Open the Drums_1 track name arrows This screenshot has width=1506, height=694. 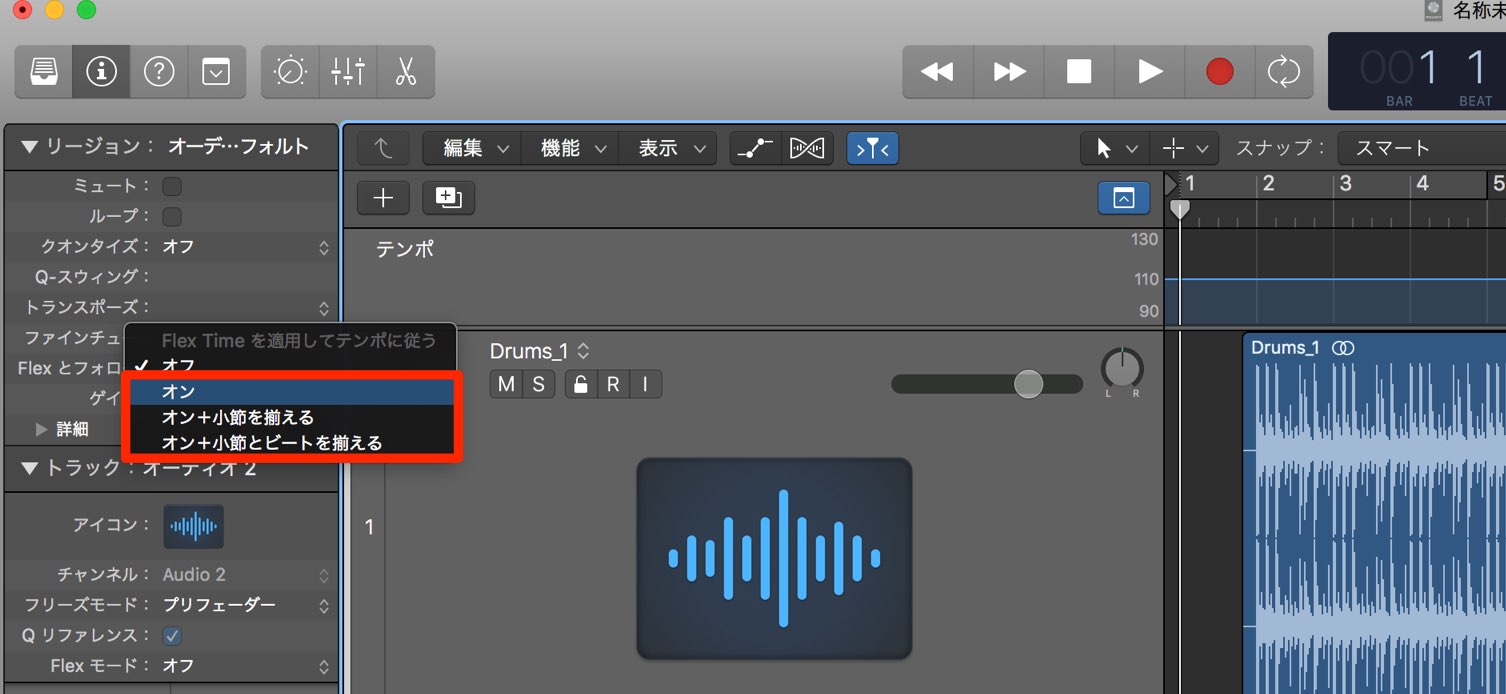point(584,351)
